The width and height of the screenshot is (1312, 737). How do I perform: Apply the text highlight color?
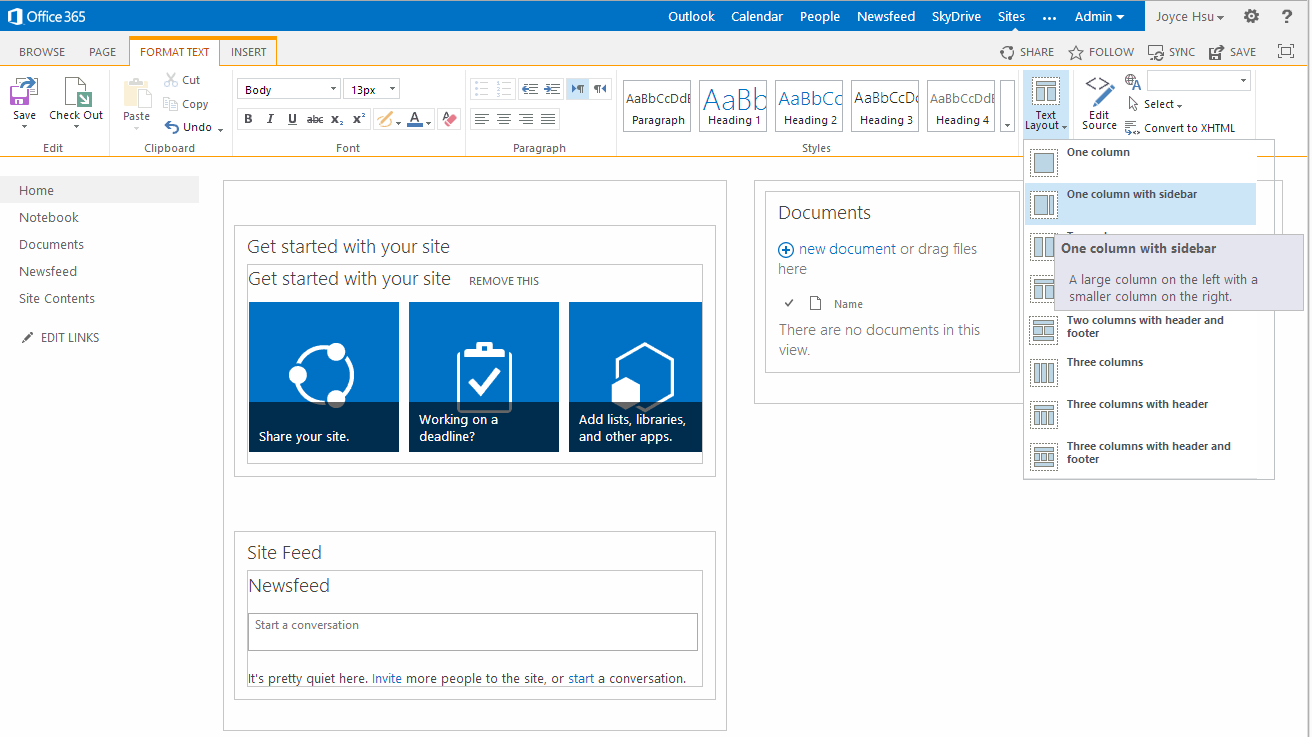coord(384,119)
